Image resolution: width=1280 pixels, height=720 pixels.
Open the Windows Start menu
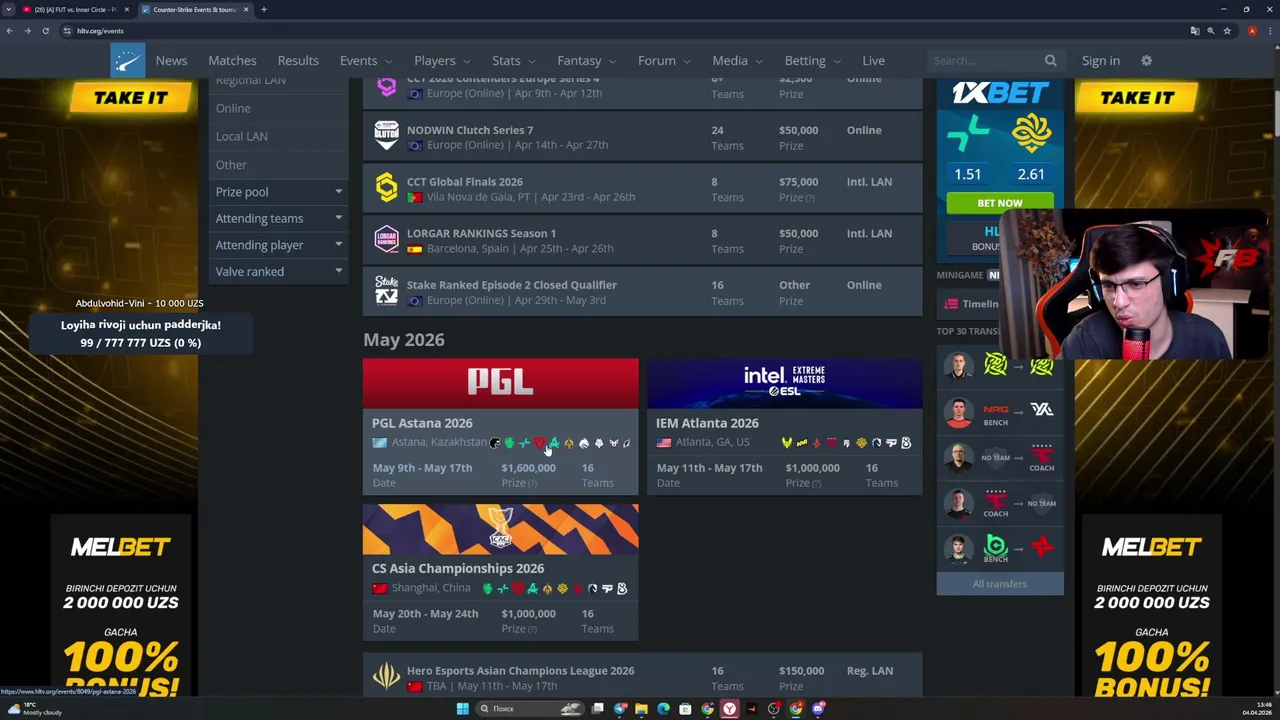pyautogui.click(x=462, y=709)
